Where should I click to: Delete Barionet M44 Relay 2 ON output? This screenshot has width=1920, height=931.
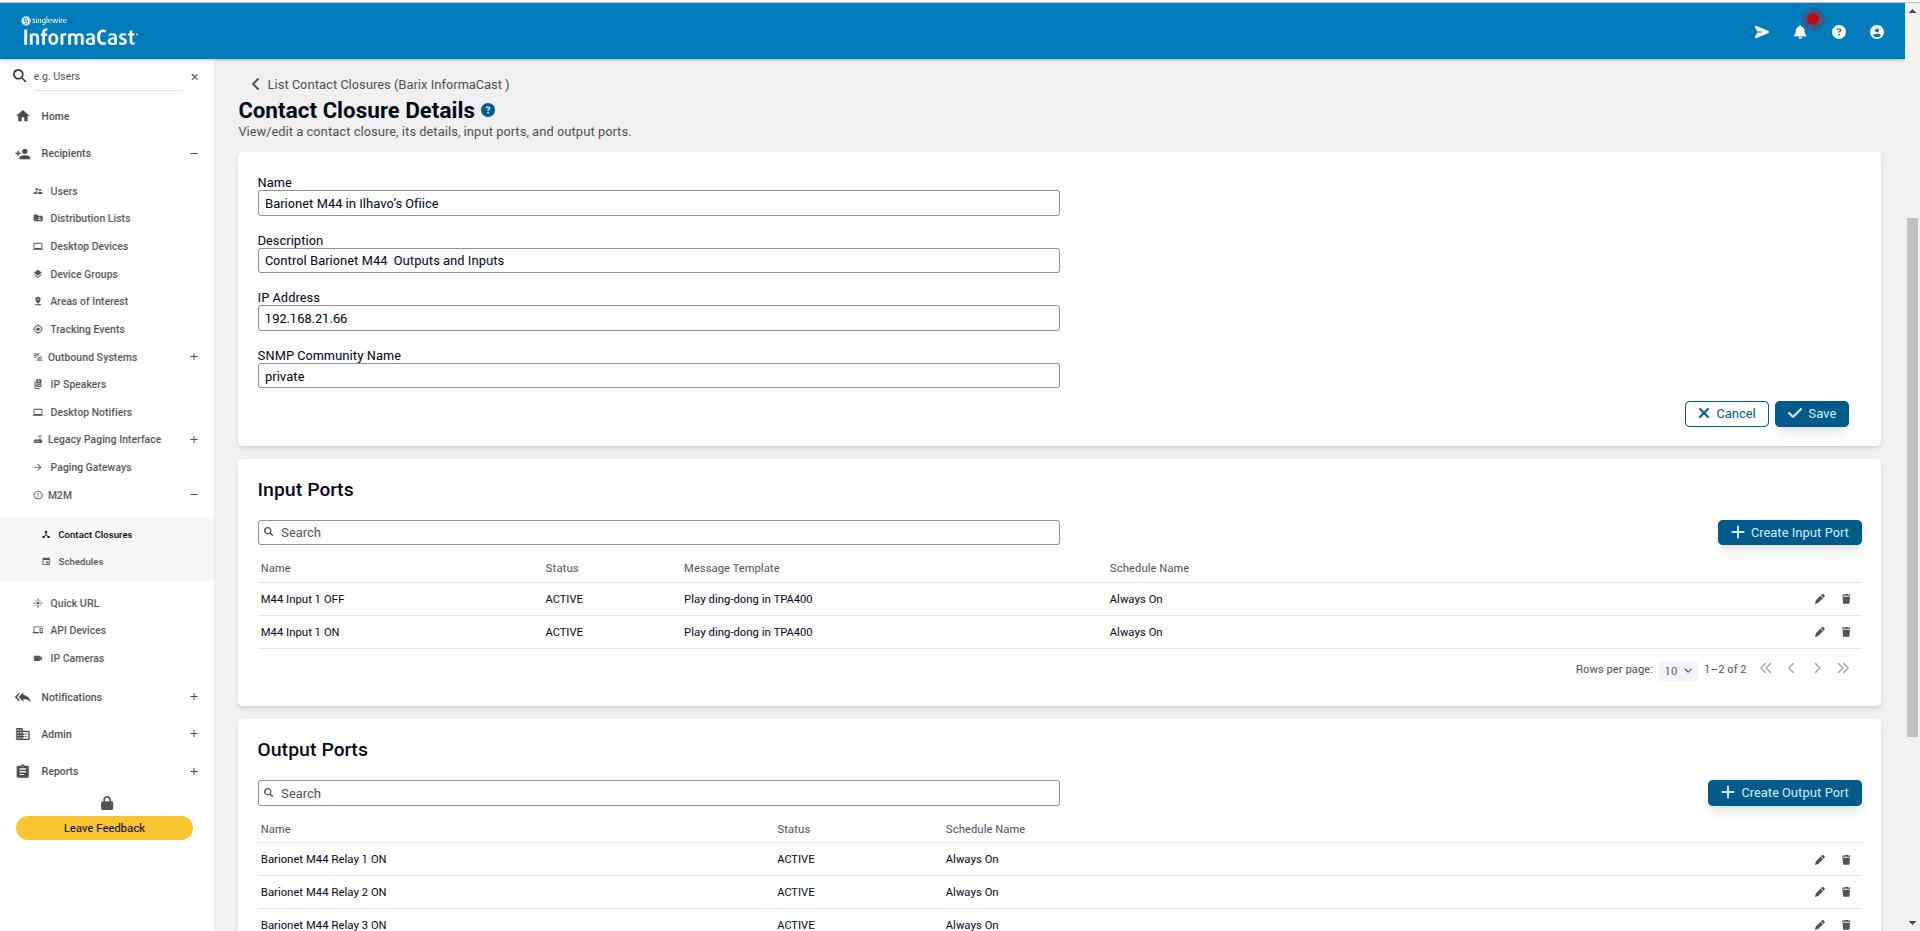(x=1846, y=892)
